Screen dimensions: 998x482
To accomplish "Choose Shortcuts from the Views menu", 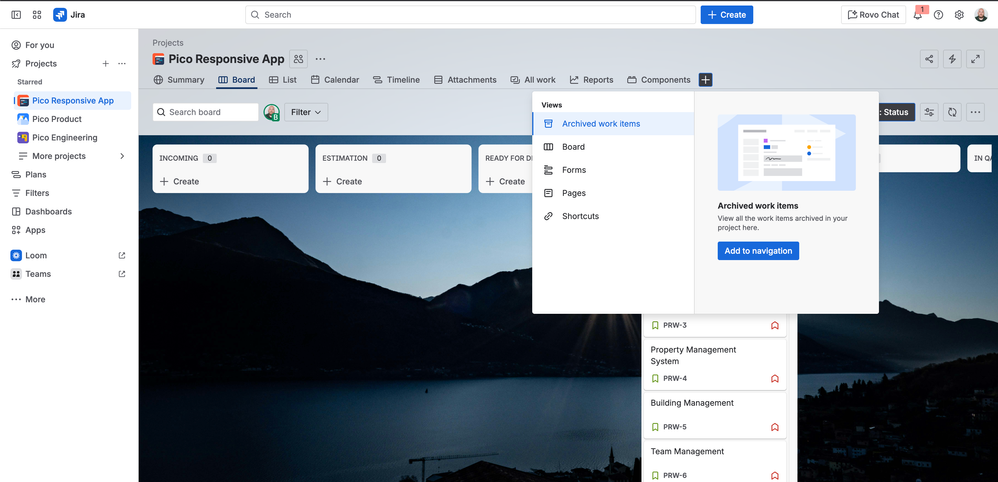I will tap(580, 216).
